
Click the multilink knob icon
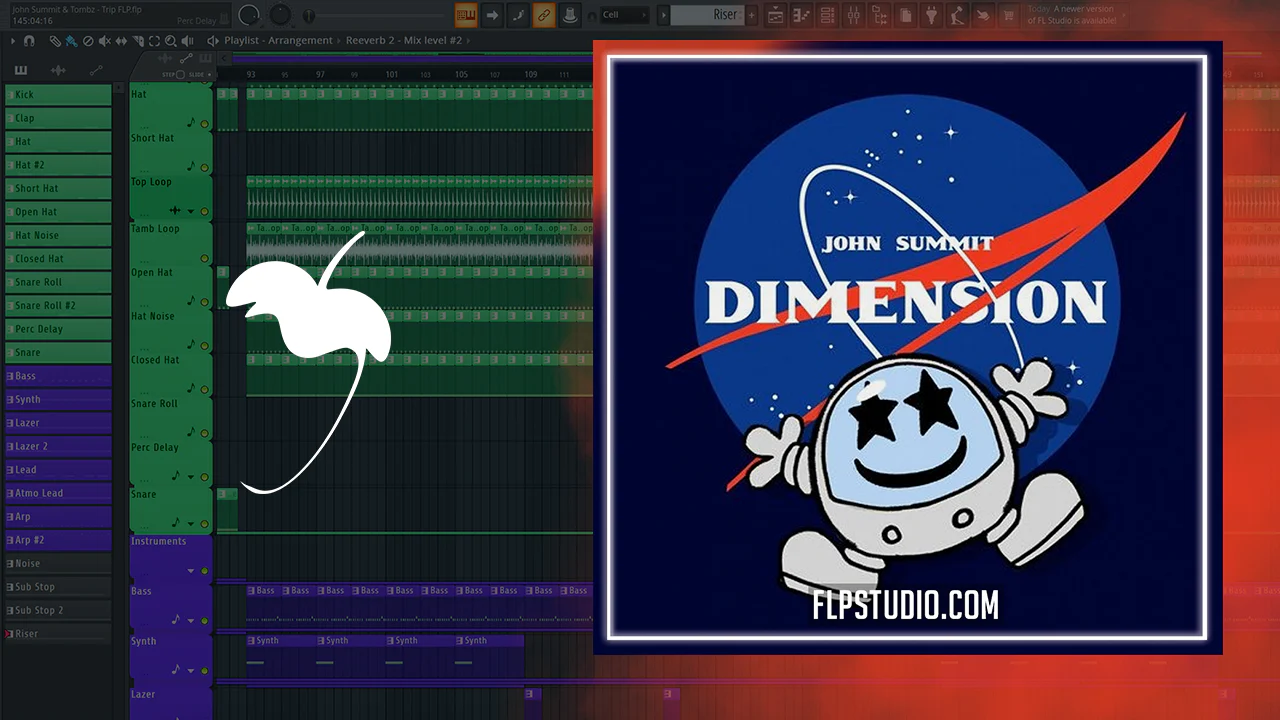point(570,15)
